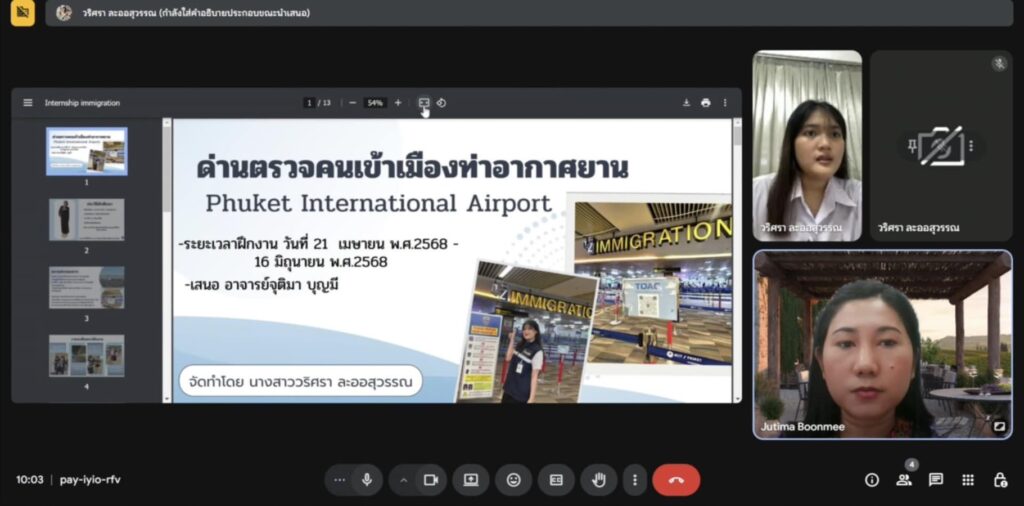Toggle the microphone in the call bar
This screenshot has width=1024, height=506.
tap(367, 480)
